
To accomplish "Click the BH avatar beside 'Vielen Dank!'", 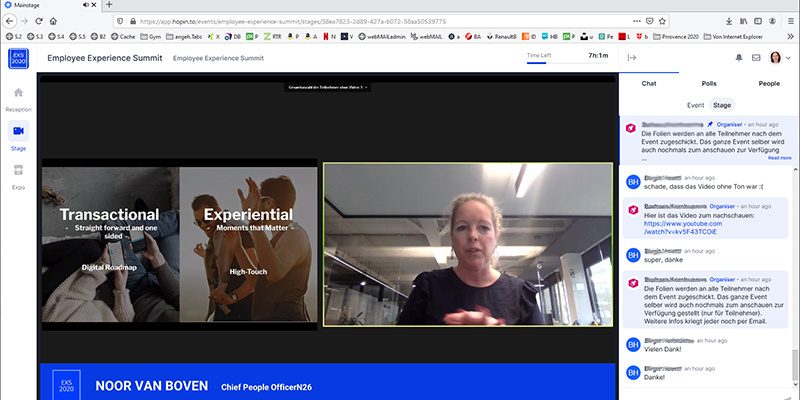I will coord(633,344).
